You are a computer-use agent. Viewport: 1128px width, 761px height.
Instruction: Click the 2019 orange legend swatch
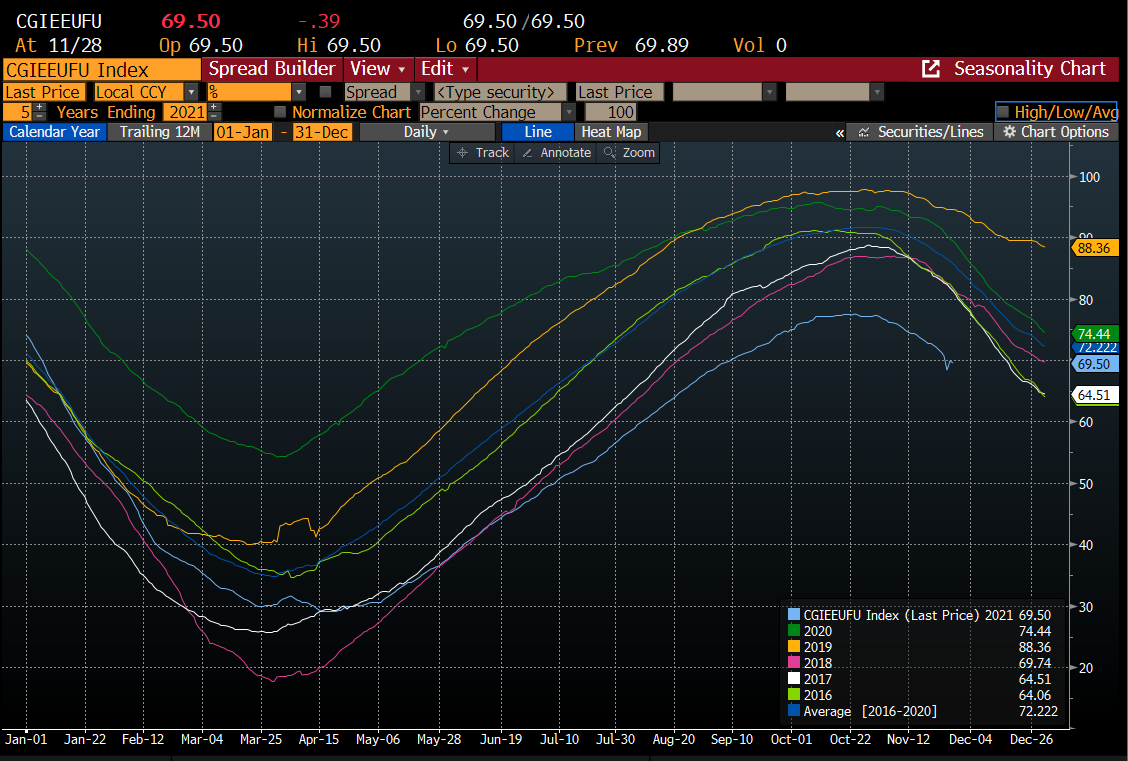(794, 647)
